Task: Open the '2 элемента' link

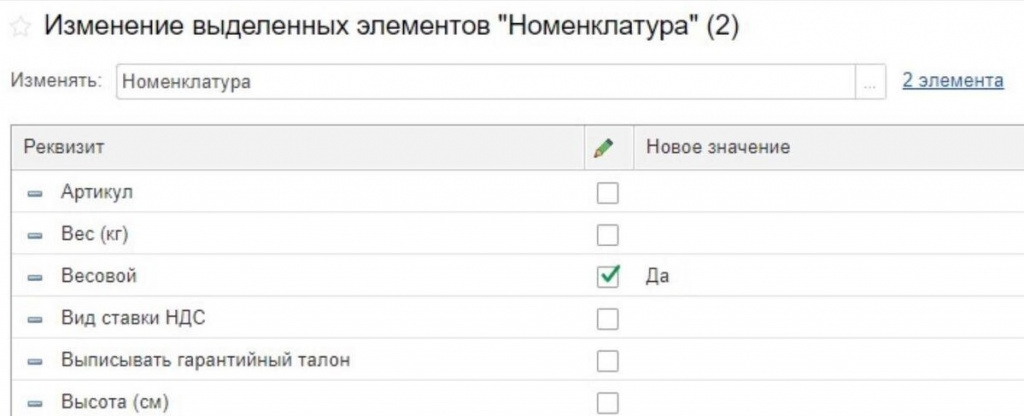Action: coord(952,81)
